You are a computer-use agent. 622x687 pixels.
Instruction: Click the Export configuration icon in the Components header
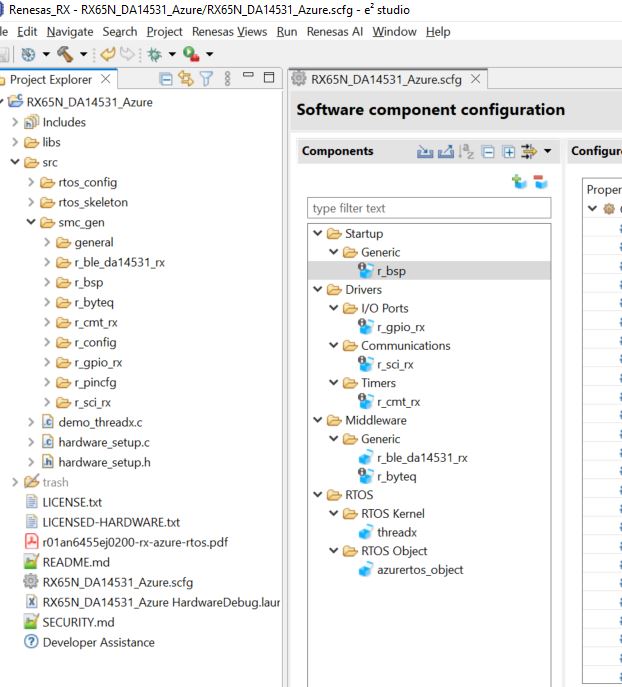pos(445,152)
